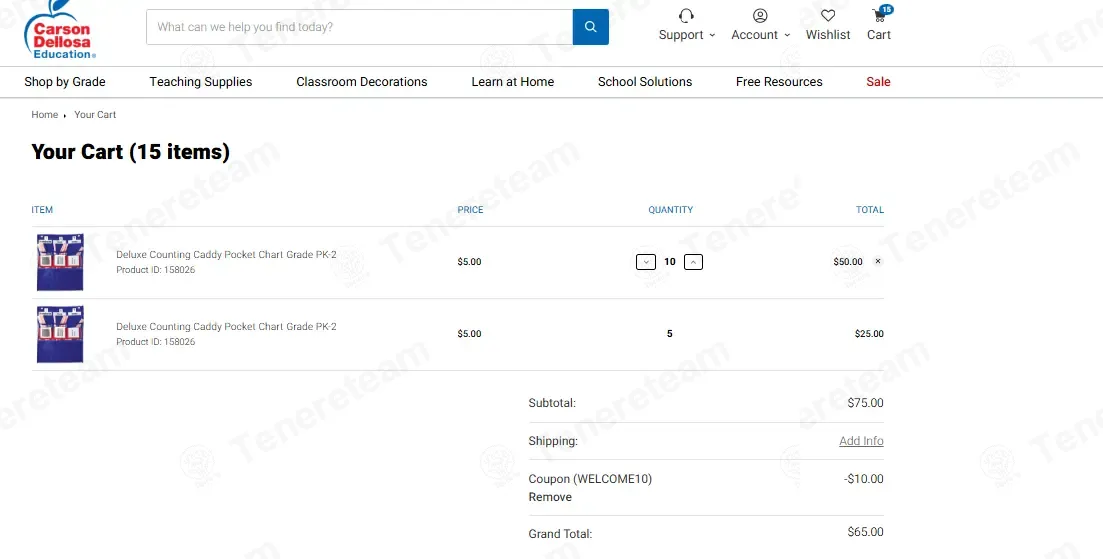Image resolution: width=1103 pixels, height=559 pixels.
Task: Open the Classroom Decorations menu
Action: click(x=362, y=82)
